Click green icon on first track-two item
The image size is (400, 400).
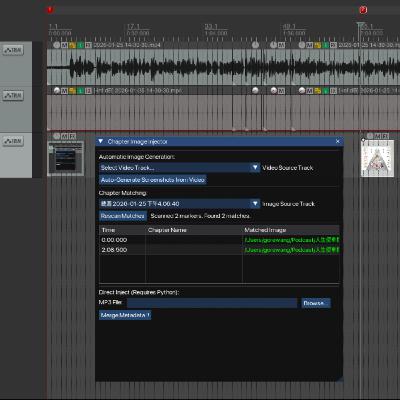(x=80, y=90)
